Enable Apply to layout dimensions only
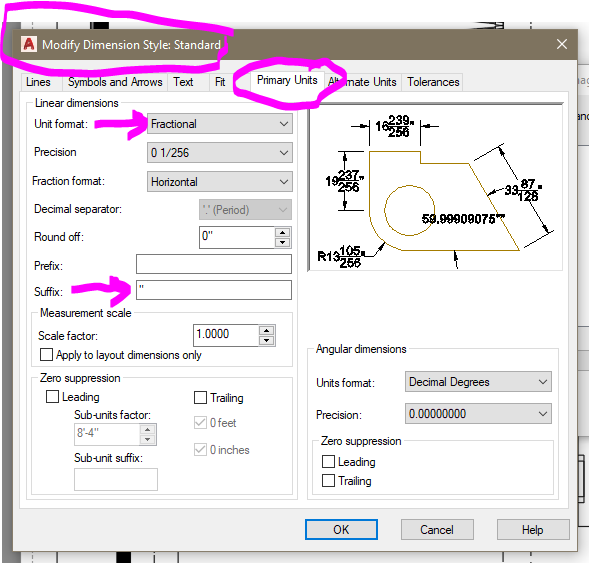The height and width of the screenshot is (563, 589). coord(46,354)
